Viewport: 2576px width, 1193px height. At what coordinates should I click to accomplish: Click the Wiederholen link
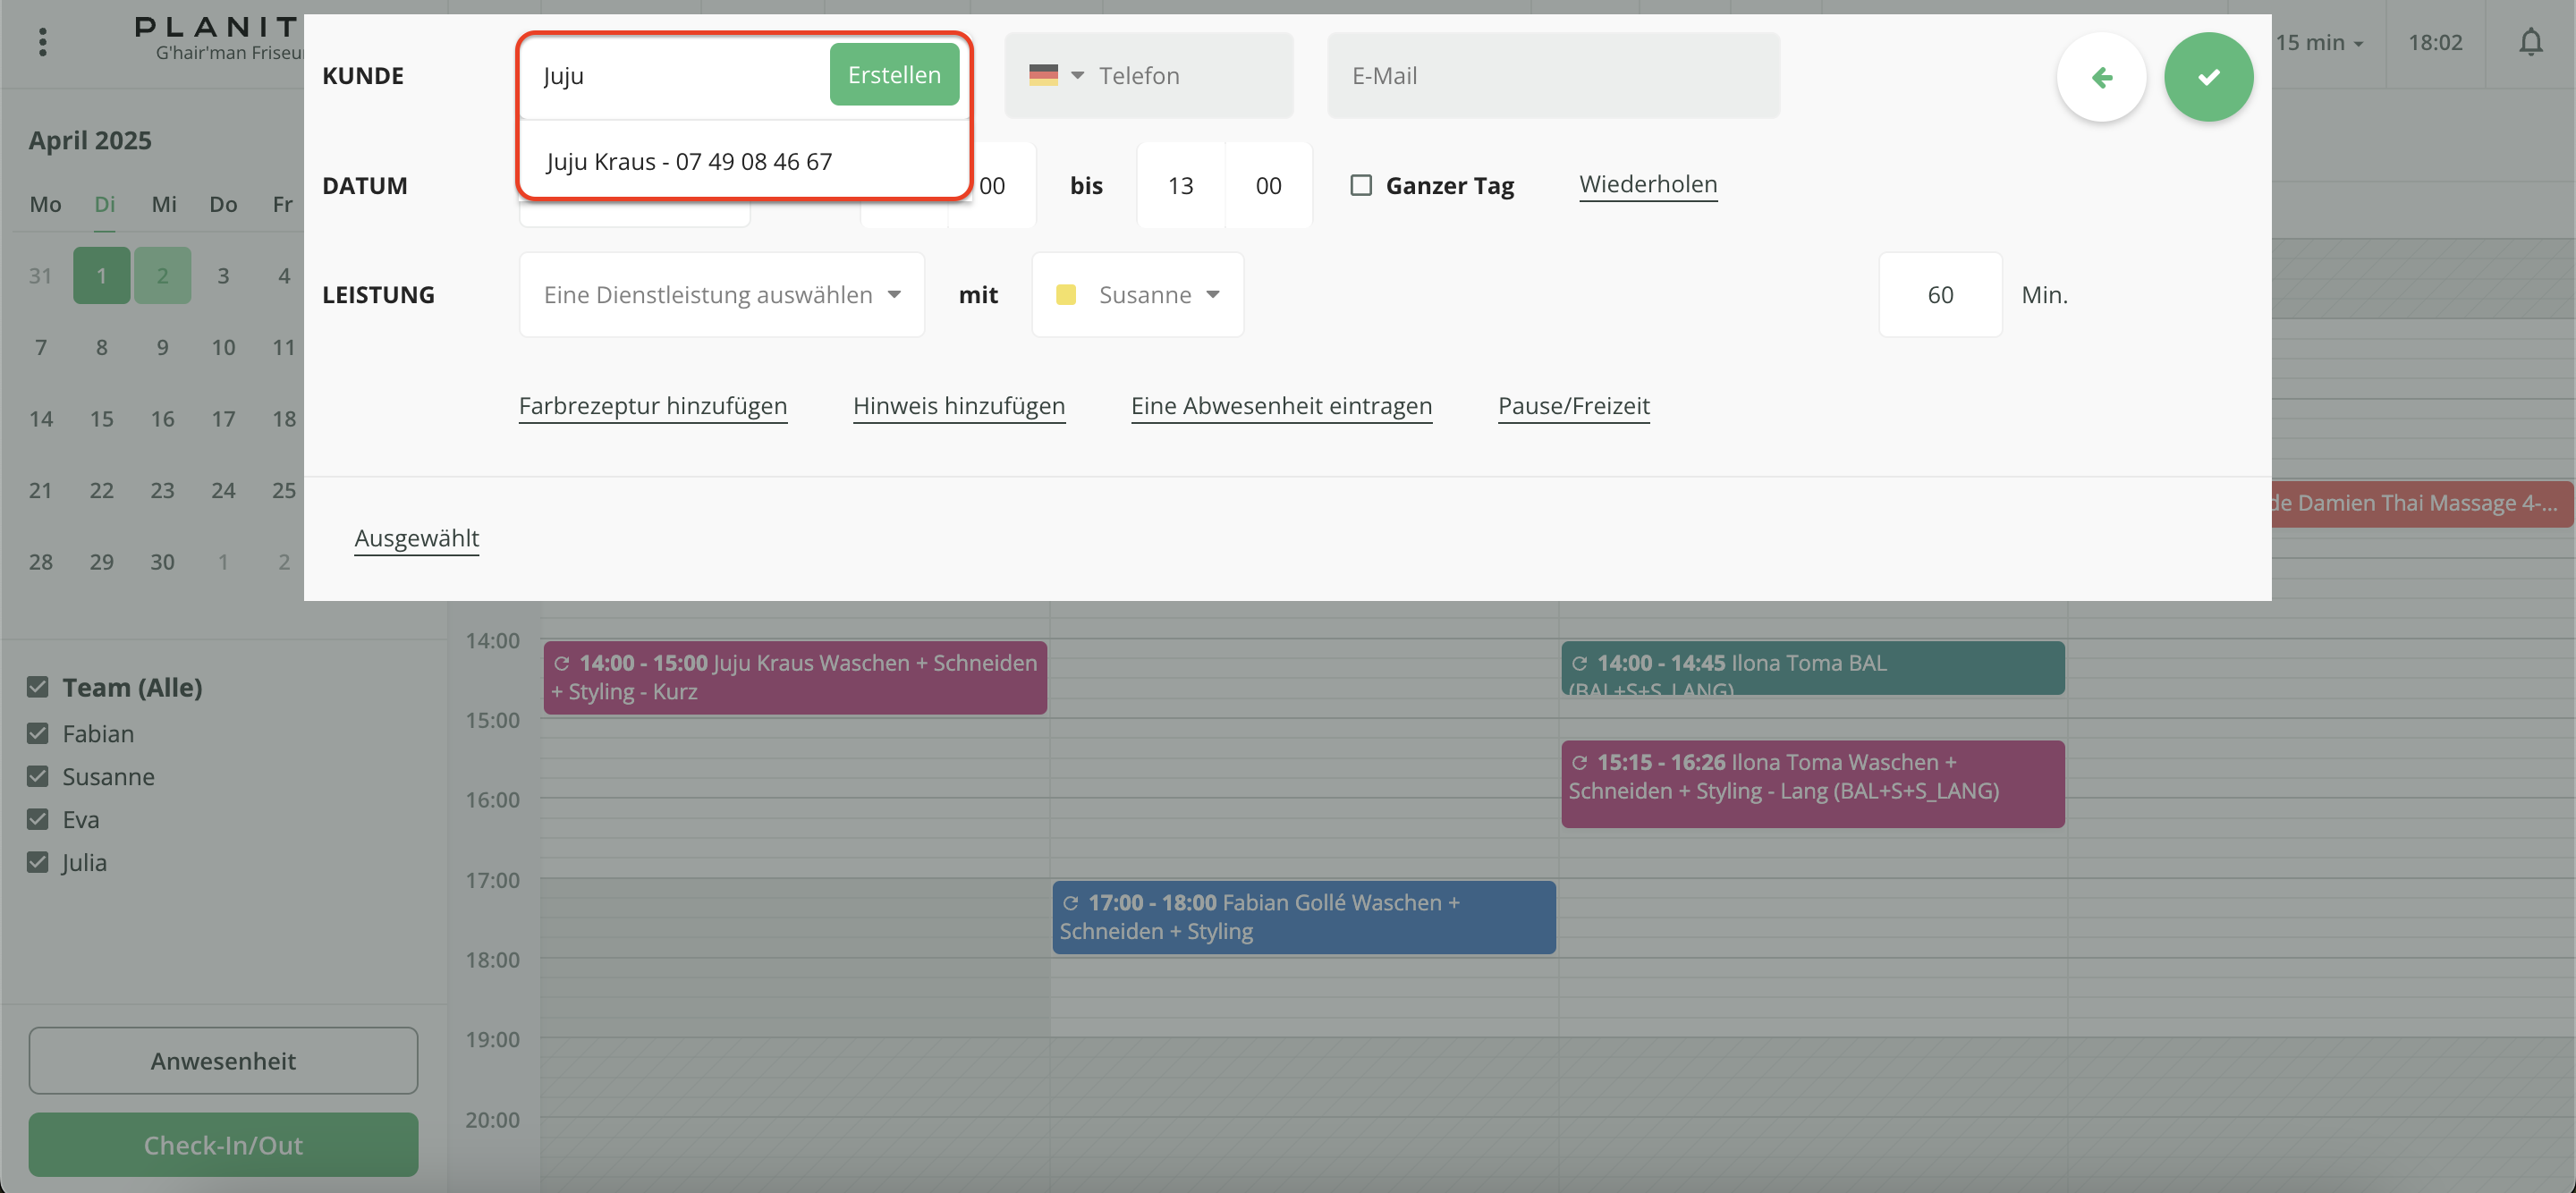(x=1647, y=184)
